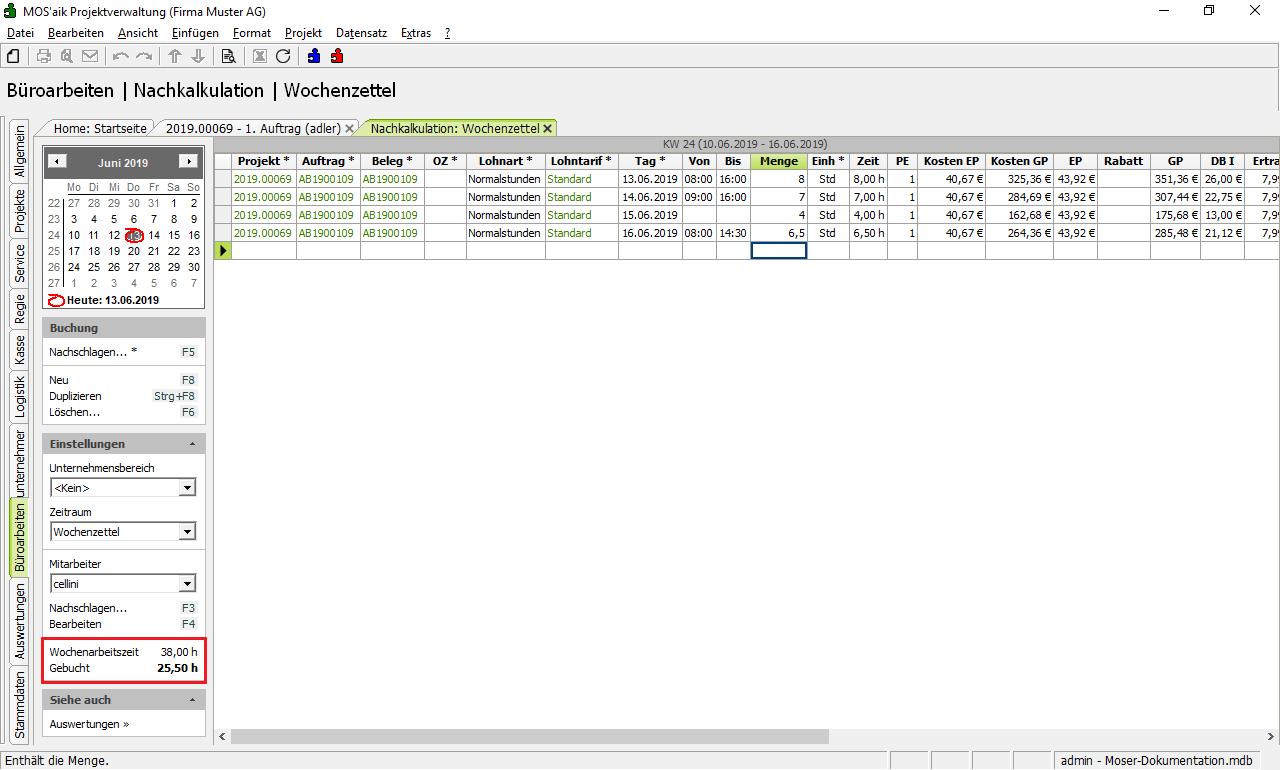
Task: Collapse the Einstellungen section
Action: pyautogui.click(x=191, y=444)
